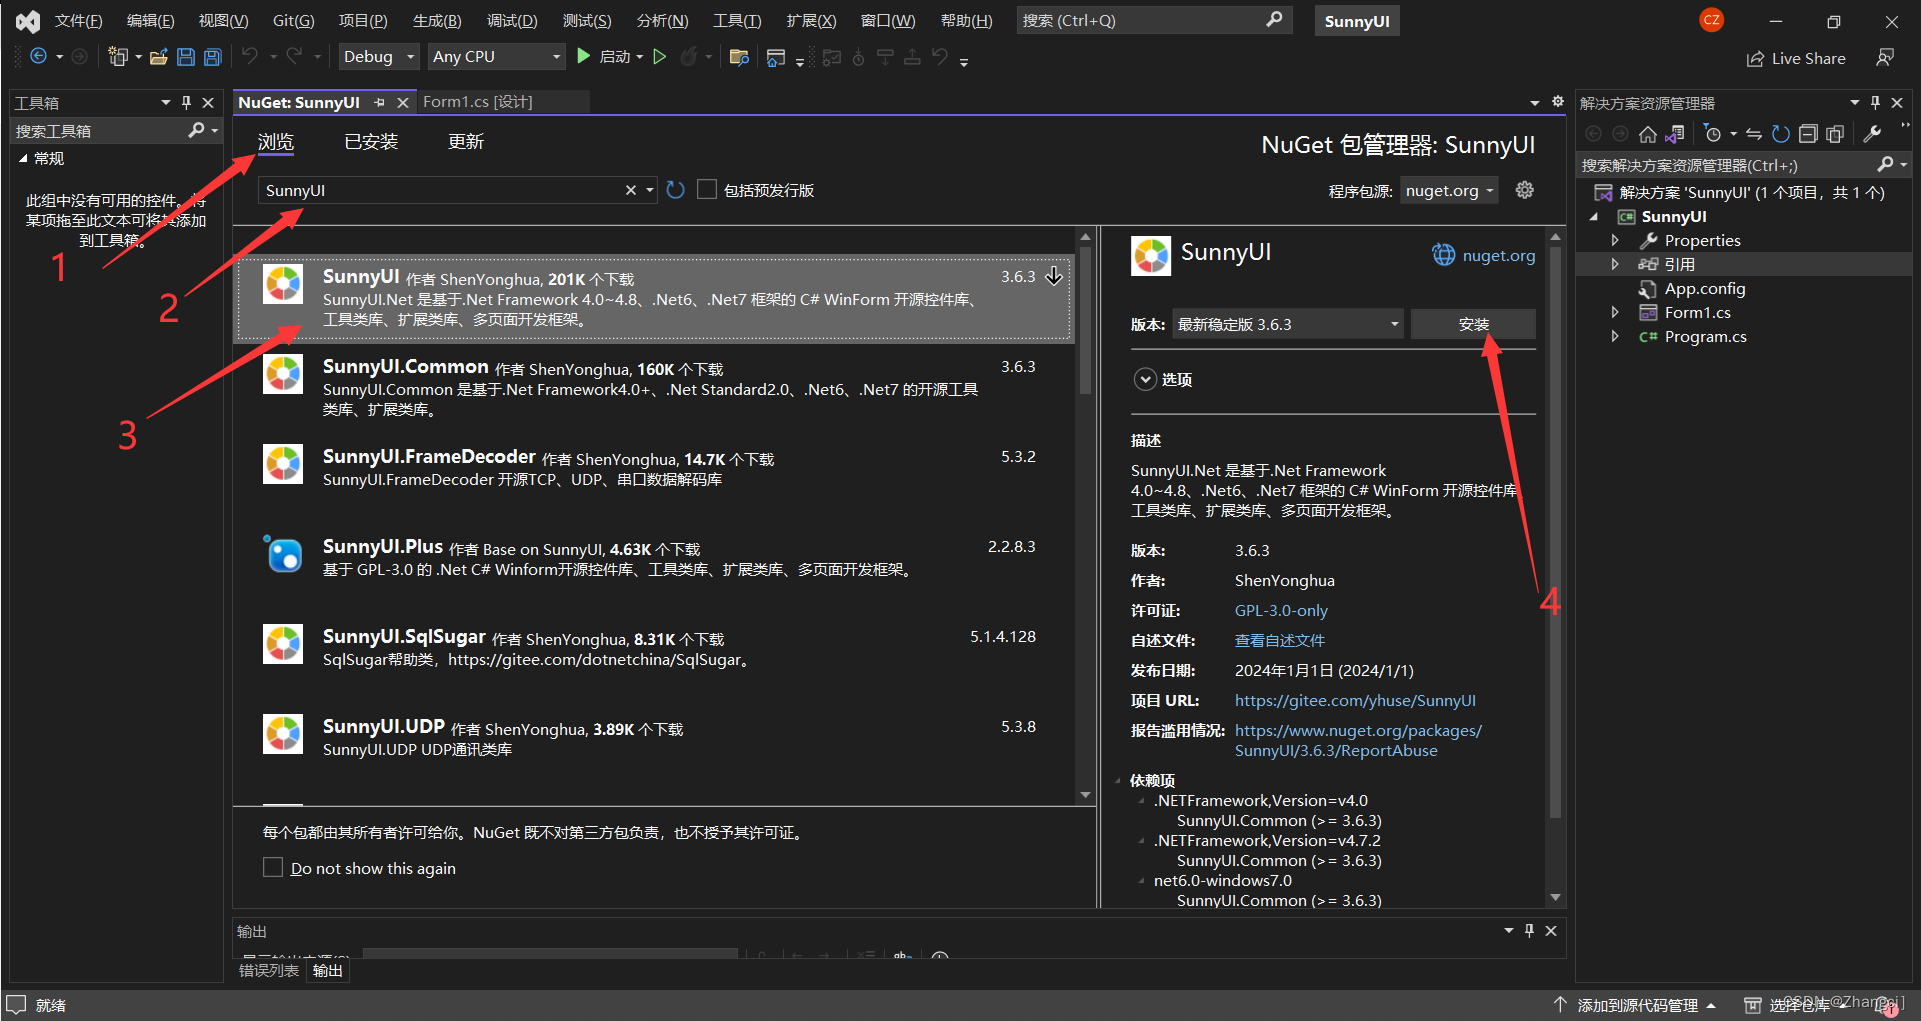Click the Live Share button
This screenshot has width=1921, height=1021.
pos(1796,58)
